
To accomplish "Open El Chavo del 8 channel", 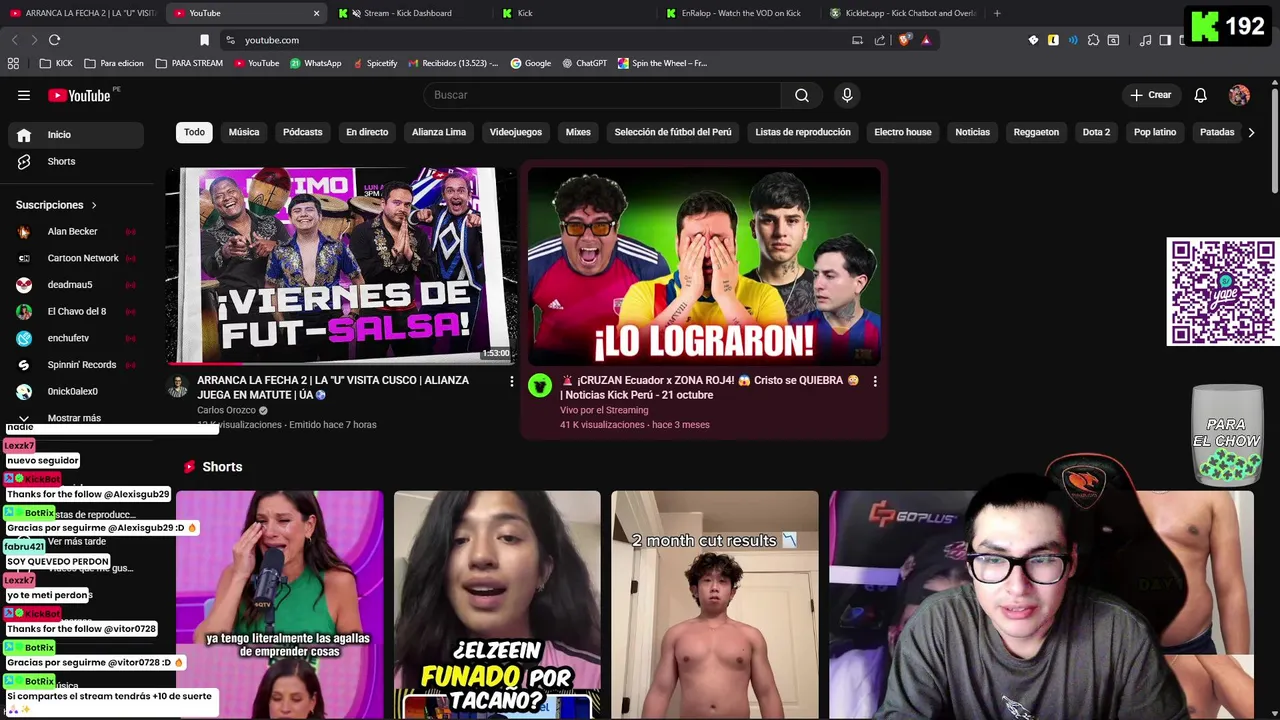I will coord(76,311).
